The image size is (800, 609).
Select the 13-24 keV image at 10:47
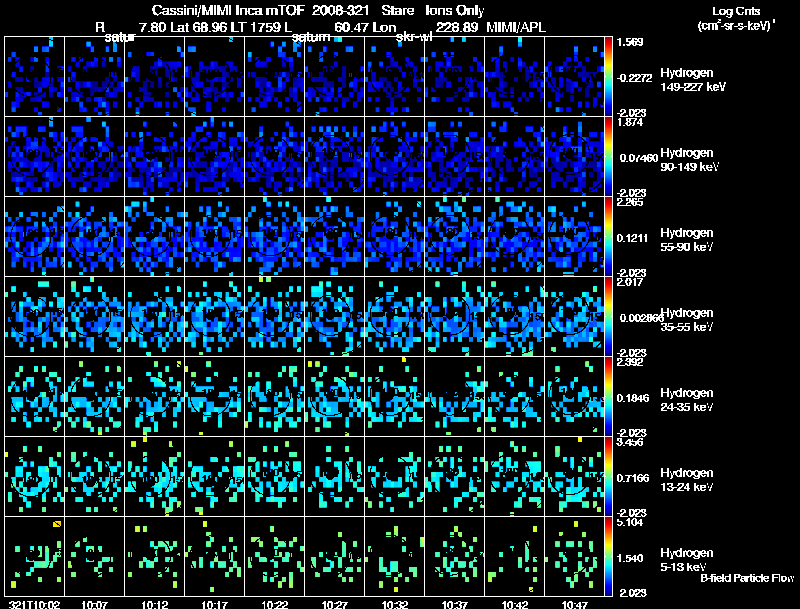[574, 476]
